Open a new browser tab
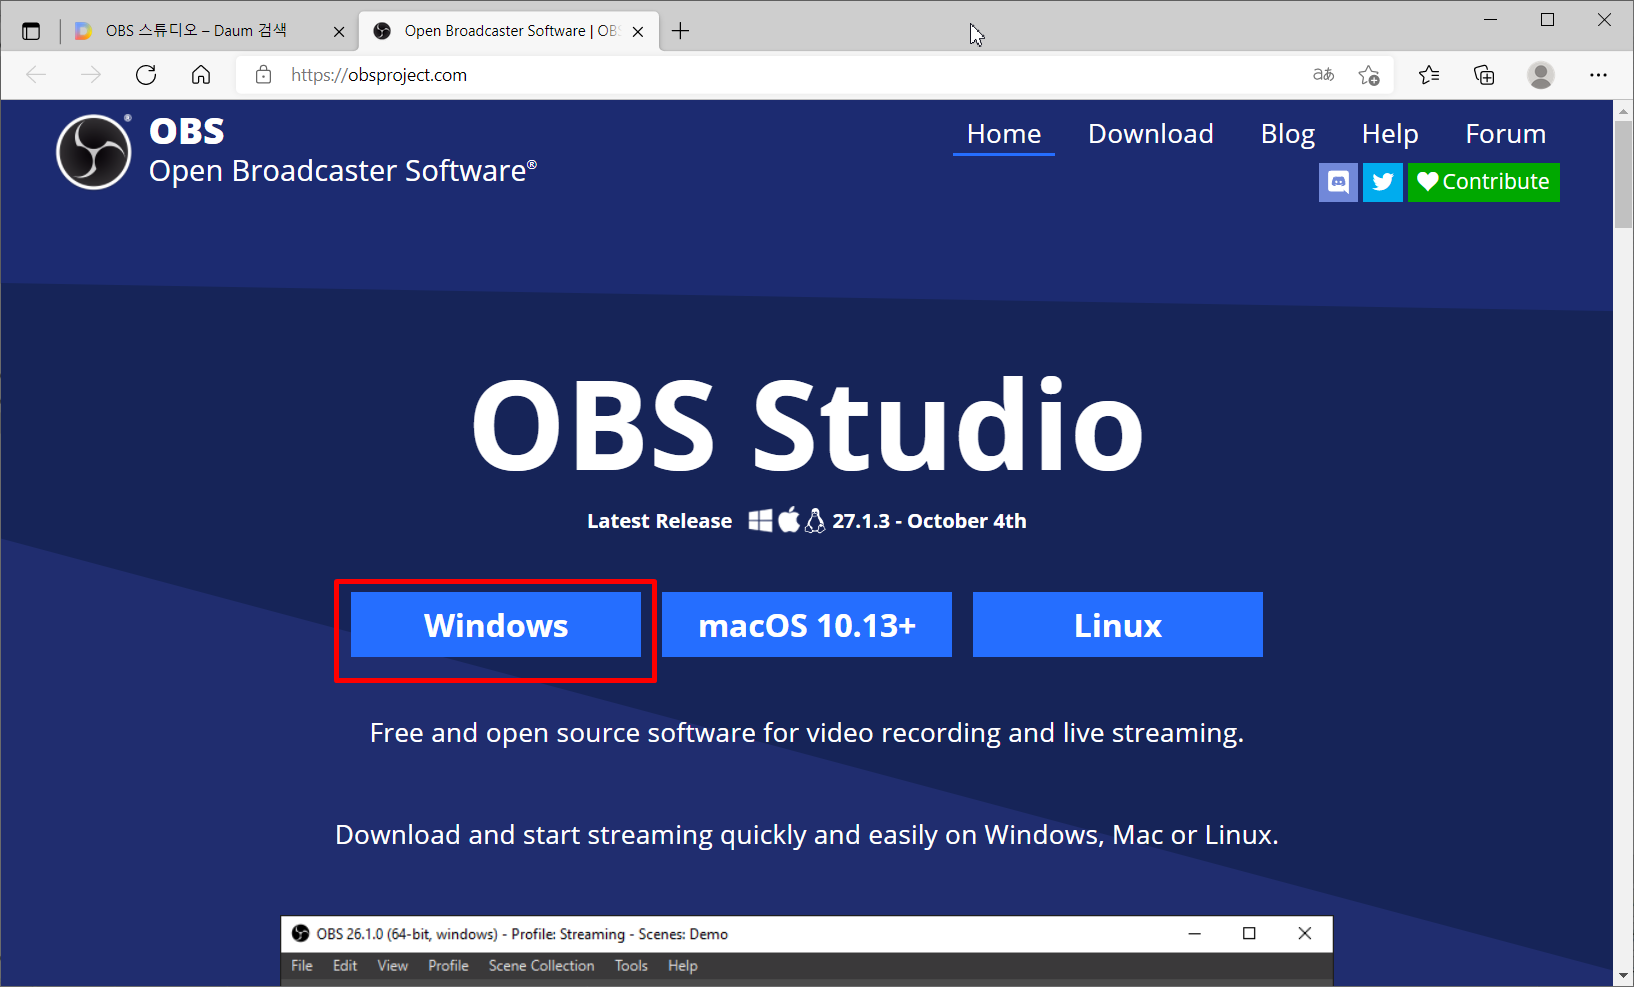 pyautogui.click(x=680, y=31)
